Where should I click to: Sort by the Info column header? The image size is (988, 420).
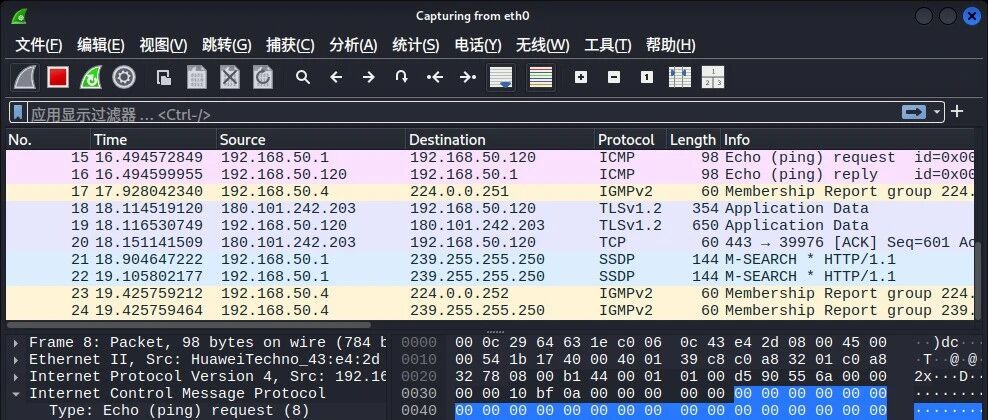(x=847, y=140)
